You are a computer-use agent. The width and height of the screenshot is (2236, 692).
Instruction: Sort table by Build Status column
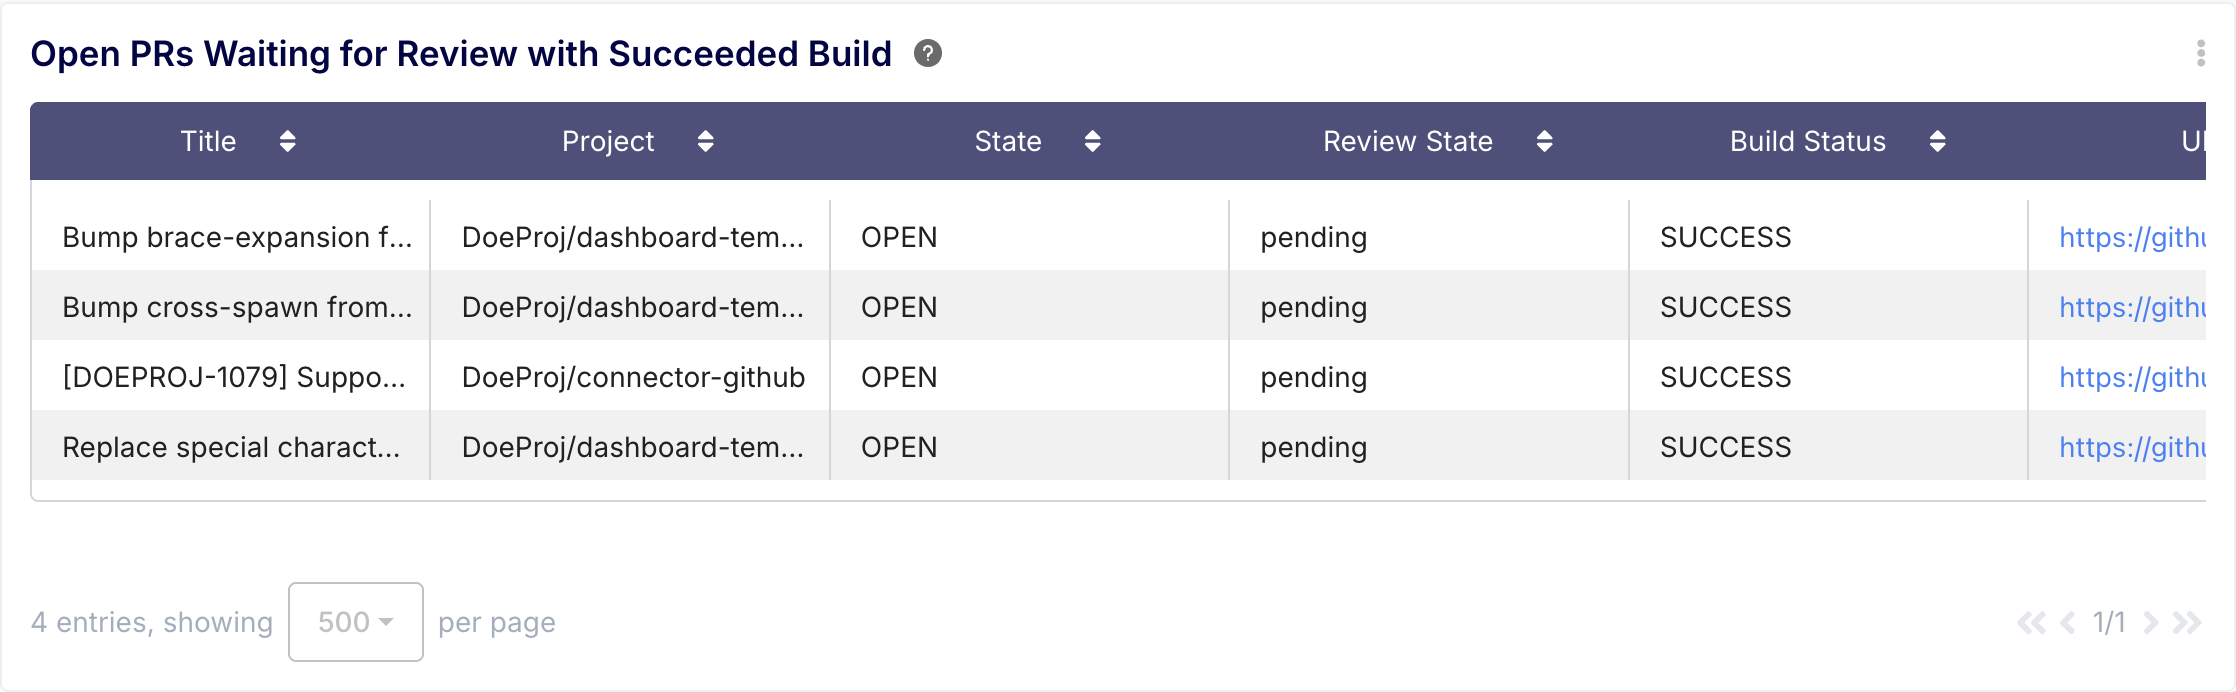(1937, 141)
